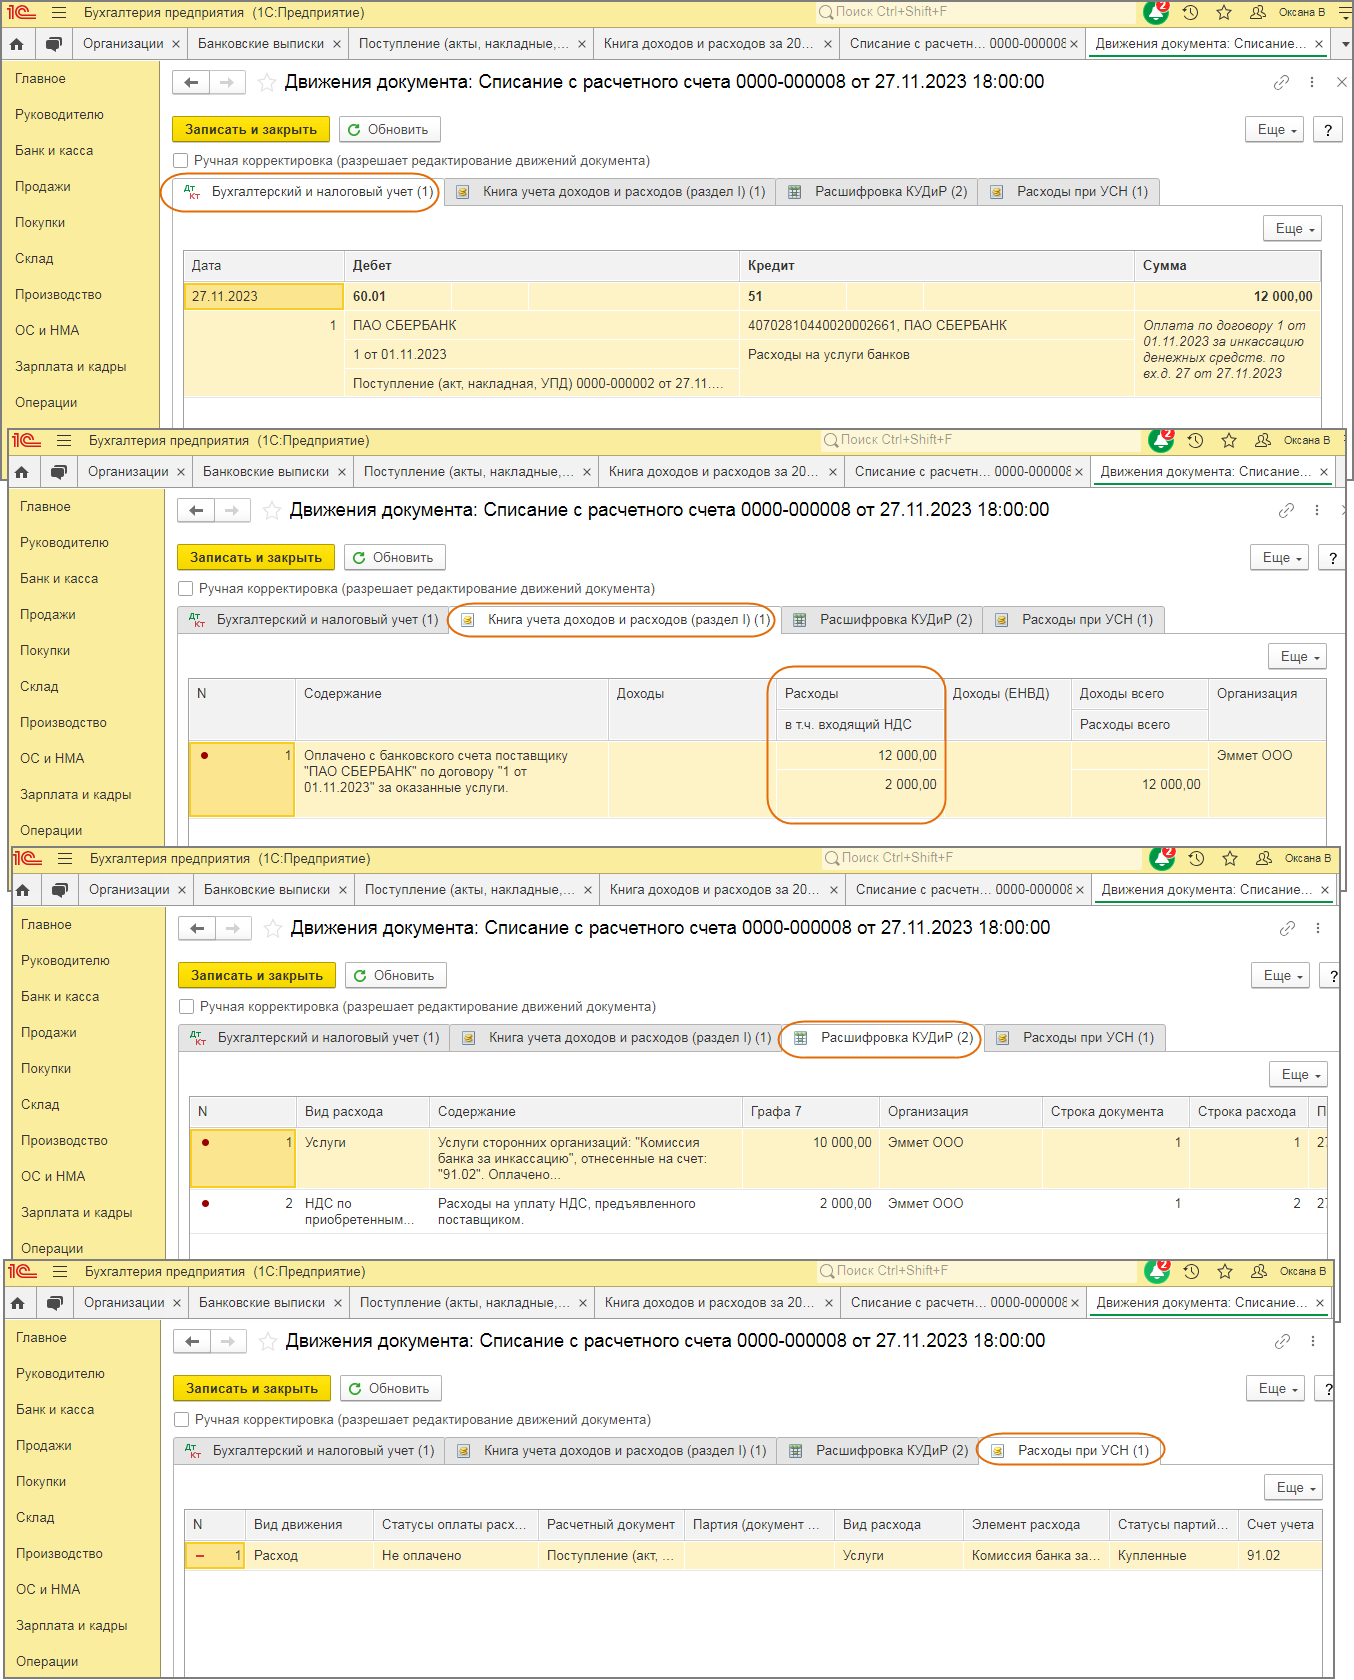Expand Еще menu beside help in second window
Screen dimensions: 1354x1680
click(x=1279, y=558)
